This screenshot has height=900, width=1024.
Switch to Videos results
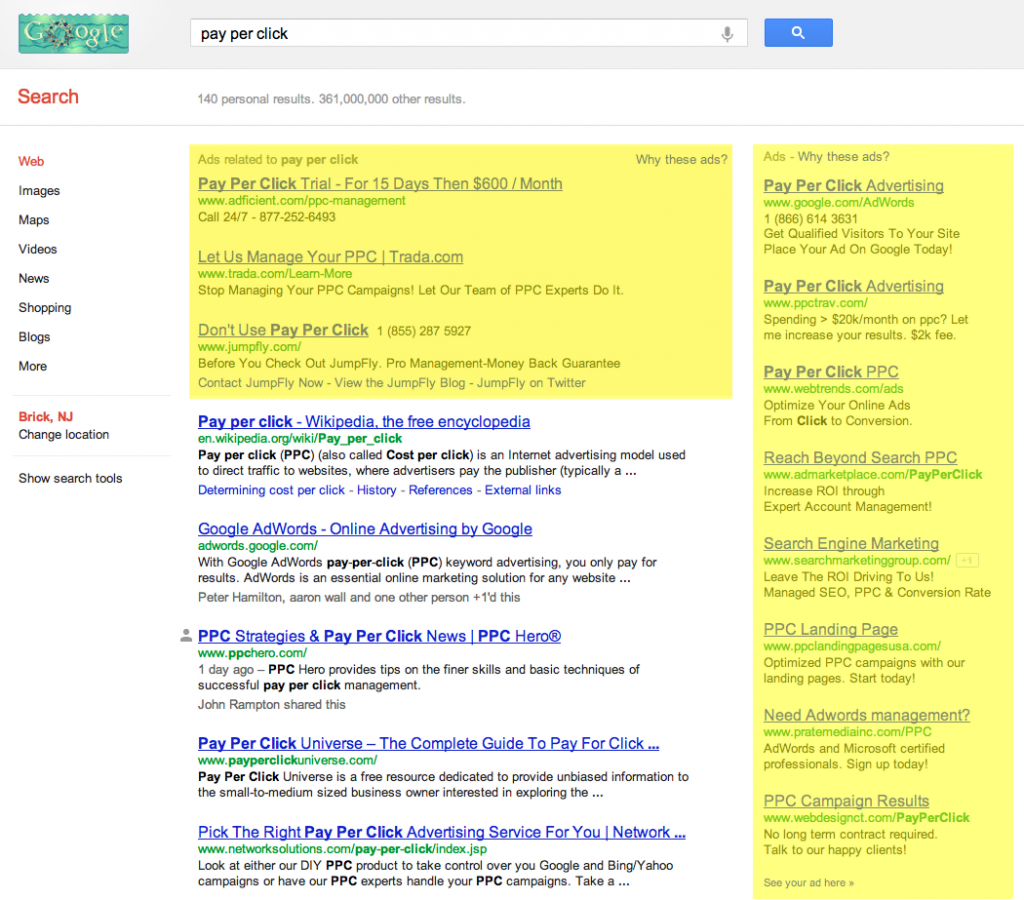click(x=38, y=249)
